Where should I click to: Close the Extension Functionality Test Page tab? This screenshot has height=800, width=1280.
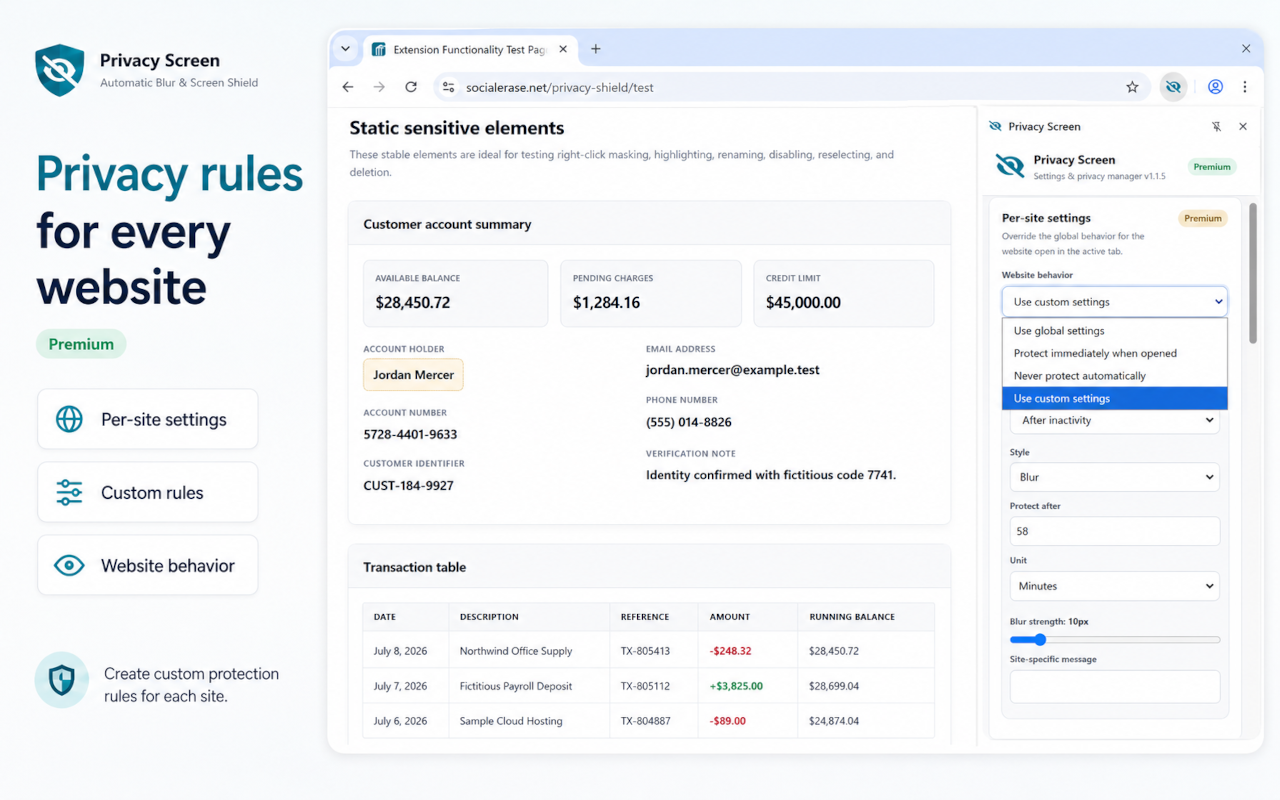coord(564,49)
